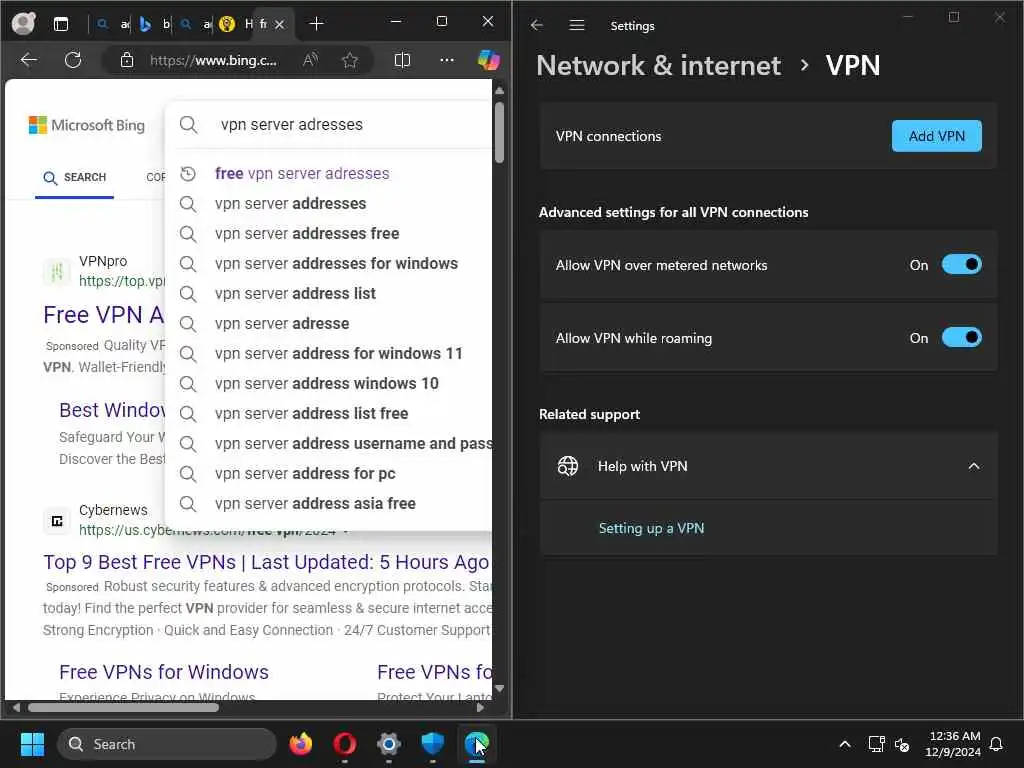The width and height of the screenshot is (1024, 768).
Task: Open Copilot in Edge
Action: [488, 60]
